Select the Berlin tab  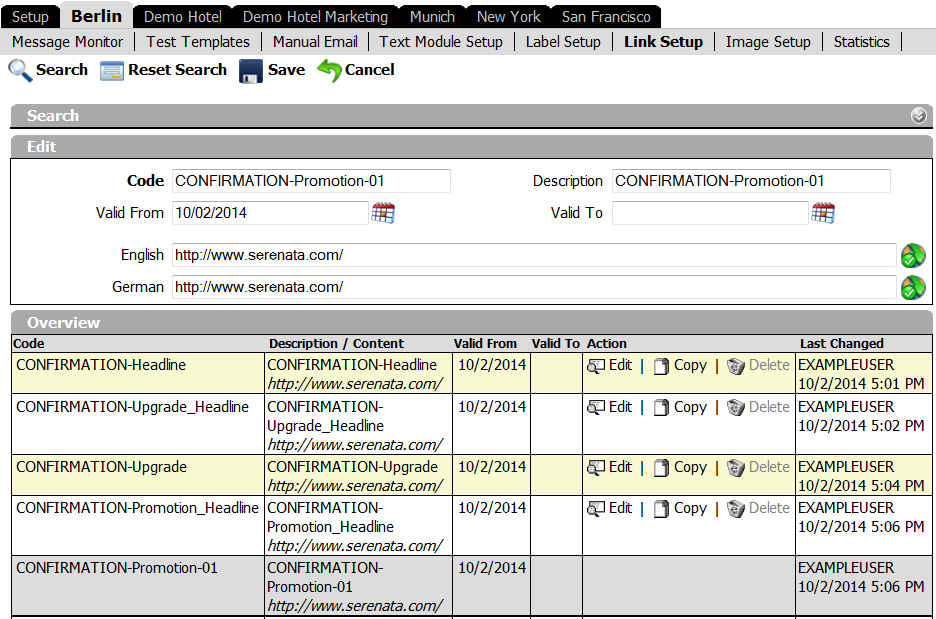[96, 16]
